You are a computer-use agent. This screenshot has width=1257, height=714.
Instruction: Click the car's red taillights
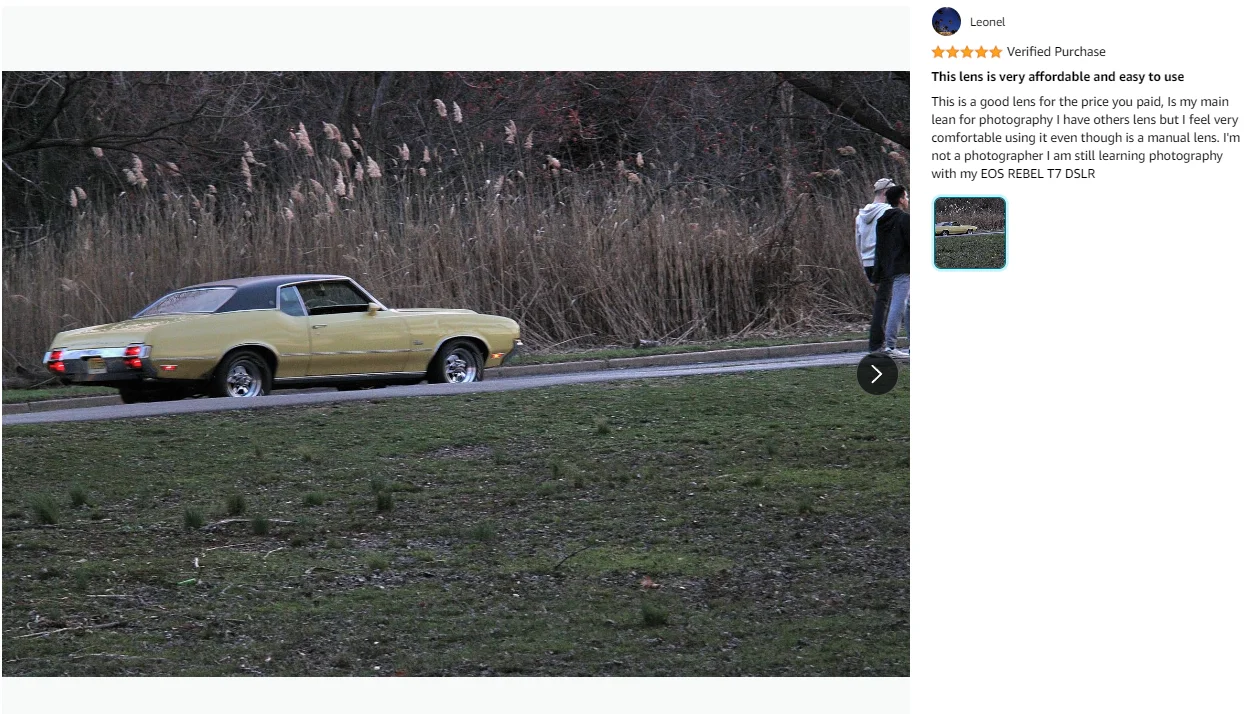tap(94, 357)
